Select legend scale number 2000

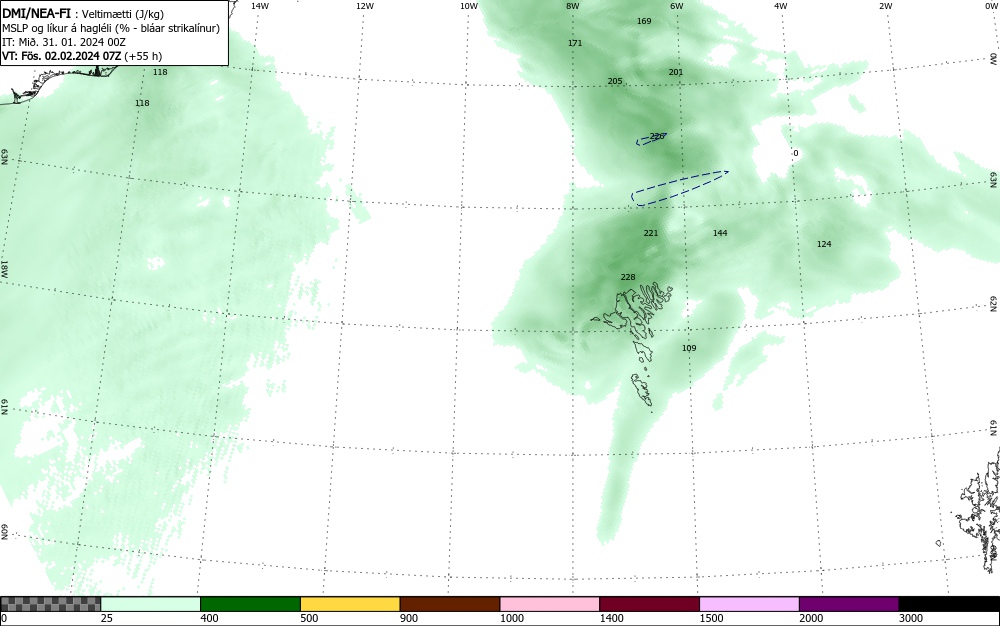811,618
